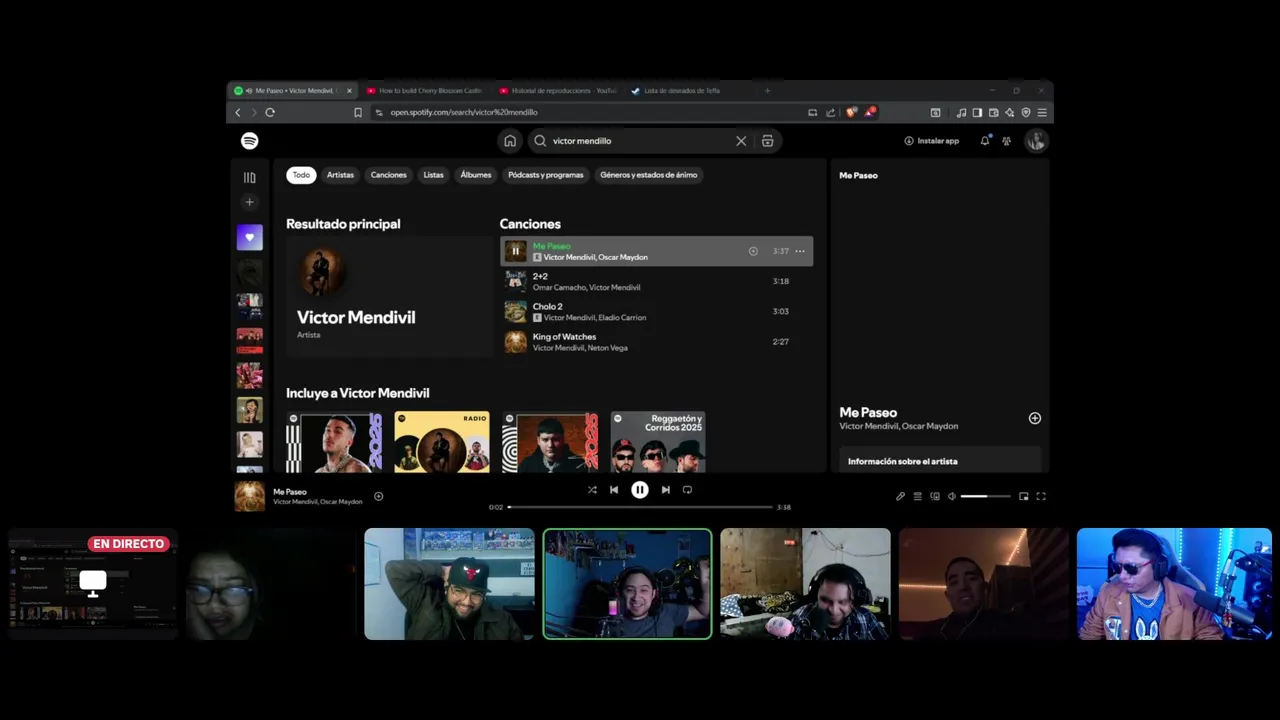Skip to previous track
This screenshot has width=1280, height=720.
coord(614,490)
